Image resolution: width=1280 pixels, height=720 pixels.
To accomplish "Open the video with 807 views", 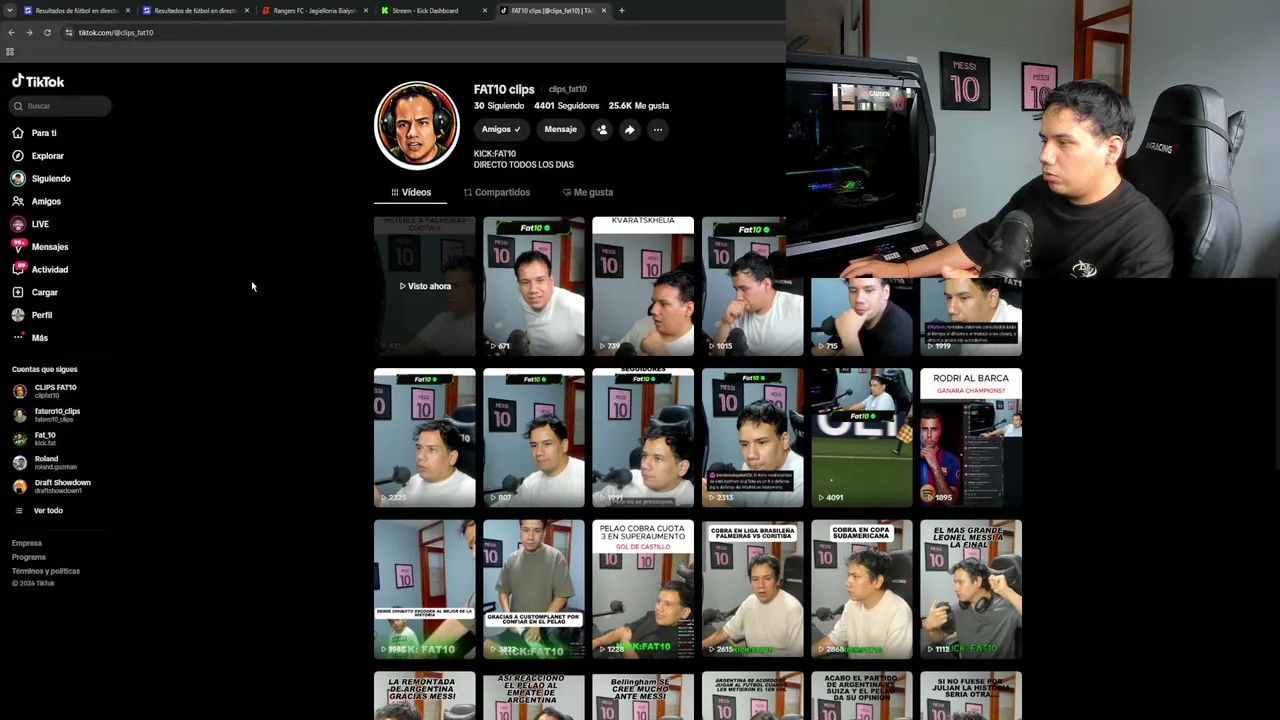I will tap(534, 438).
